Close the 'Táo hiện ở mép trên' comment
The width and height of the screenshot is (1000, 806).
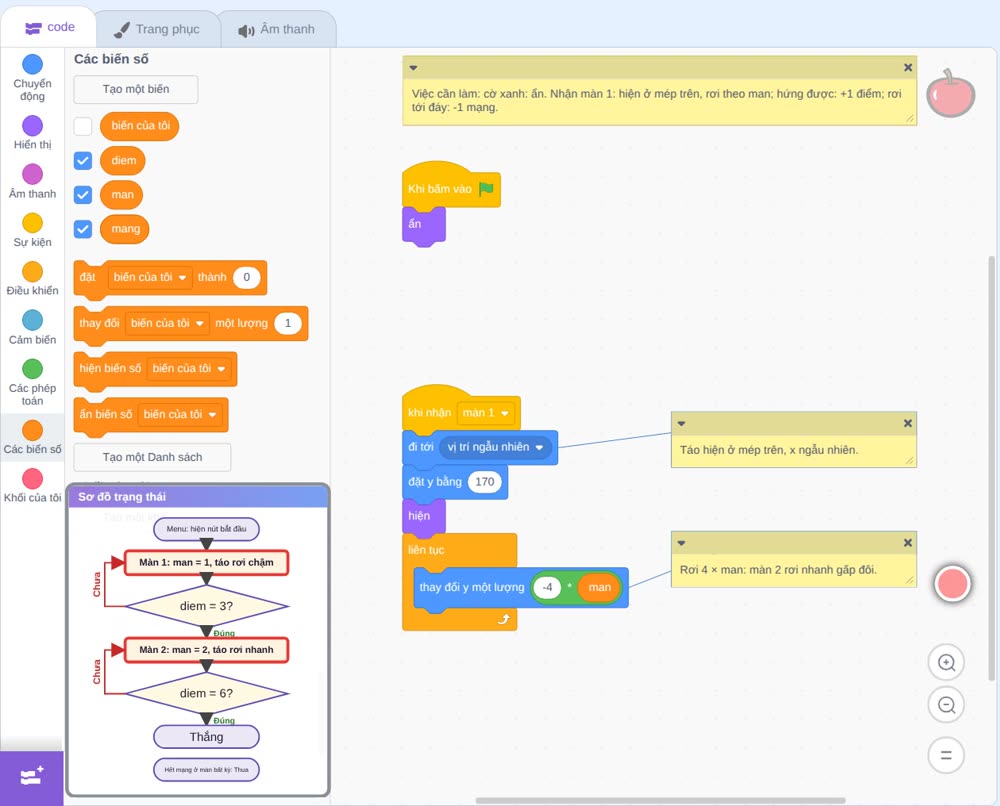(x=908, y=423)
